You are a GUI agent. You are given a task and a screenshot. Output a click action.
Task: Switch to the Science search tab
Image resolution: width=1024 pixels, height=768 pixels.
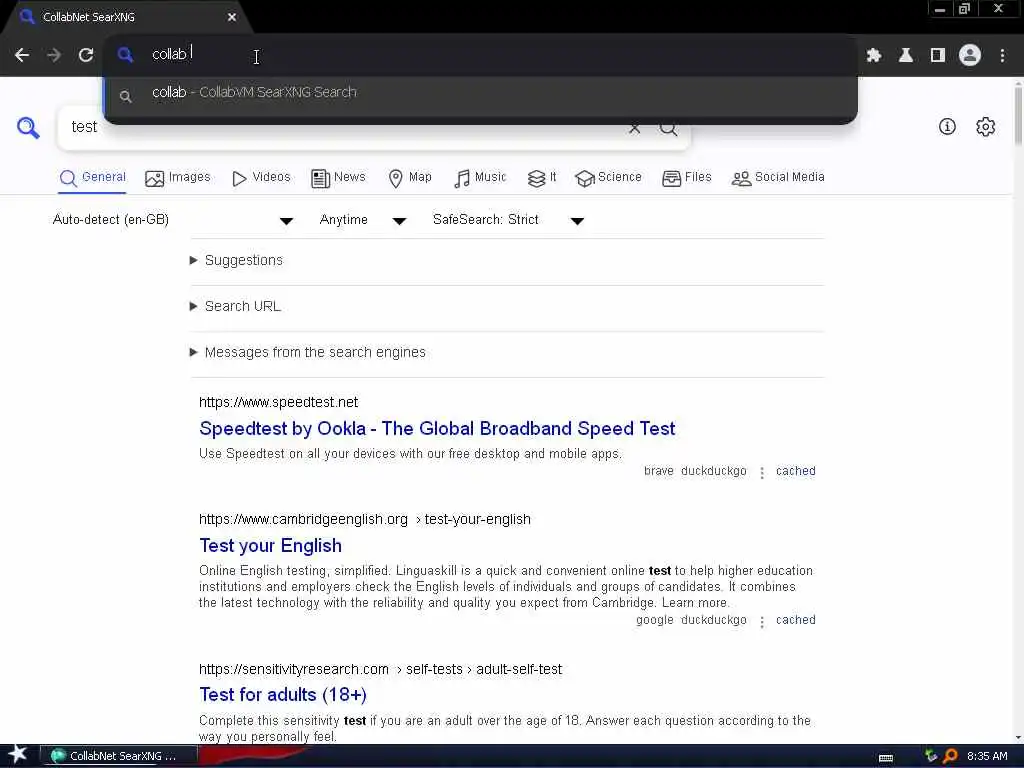[608, 178]
